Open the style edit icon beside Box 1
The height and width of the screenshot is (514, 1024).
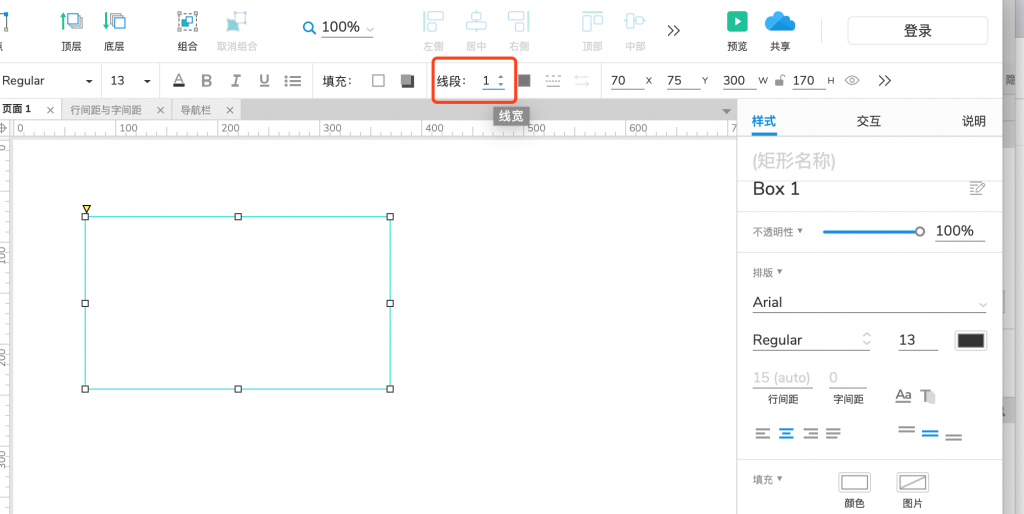(x=977, y=188)
